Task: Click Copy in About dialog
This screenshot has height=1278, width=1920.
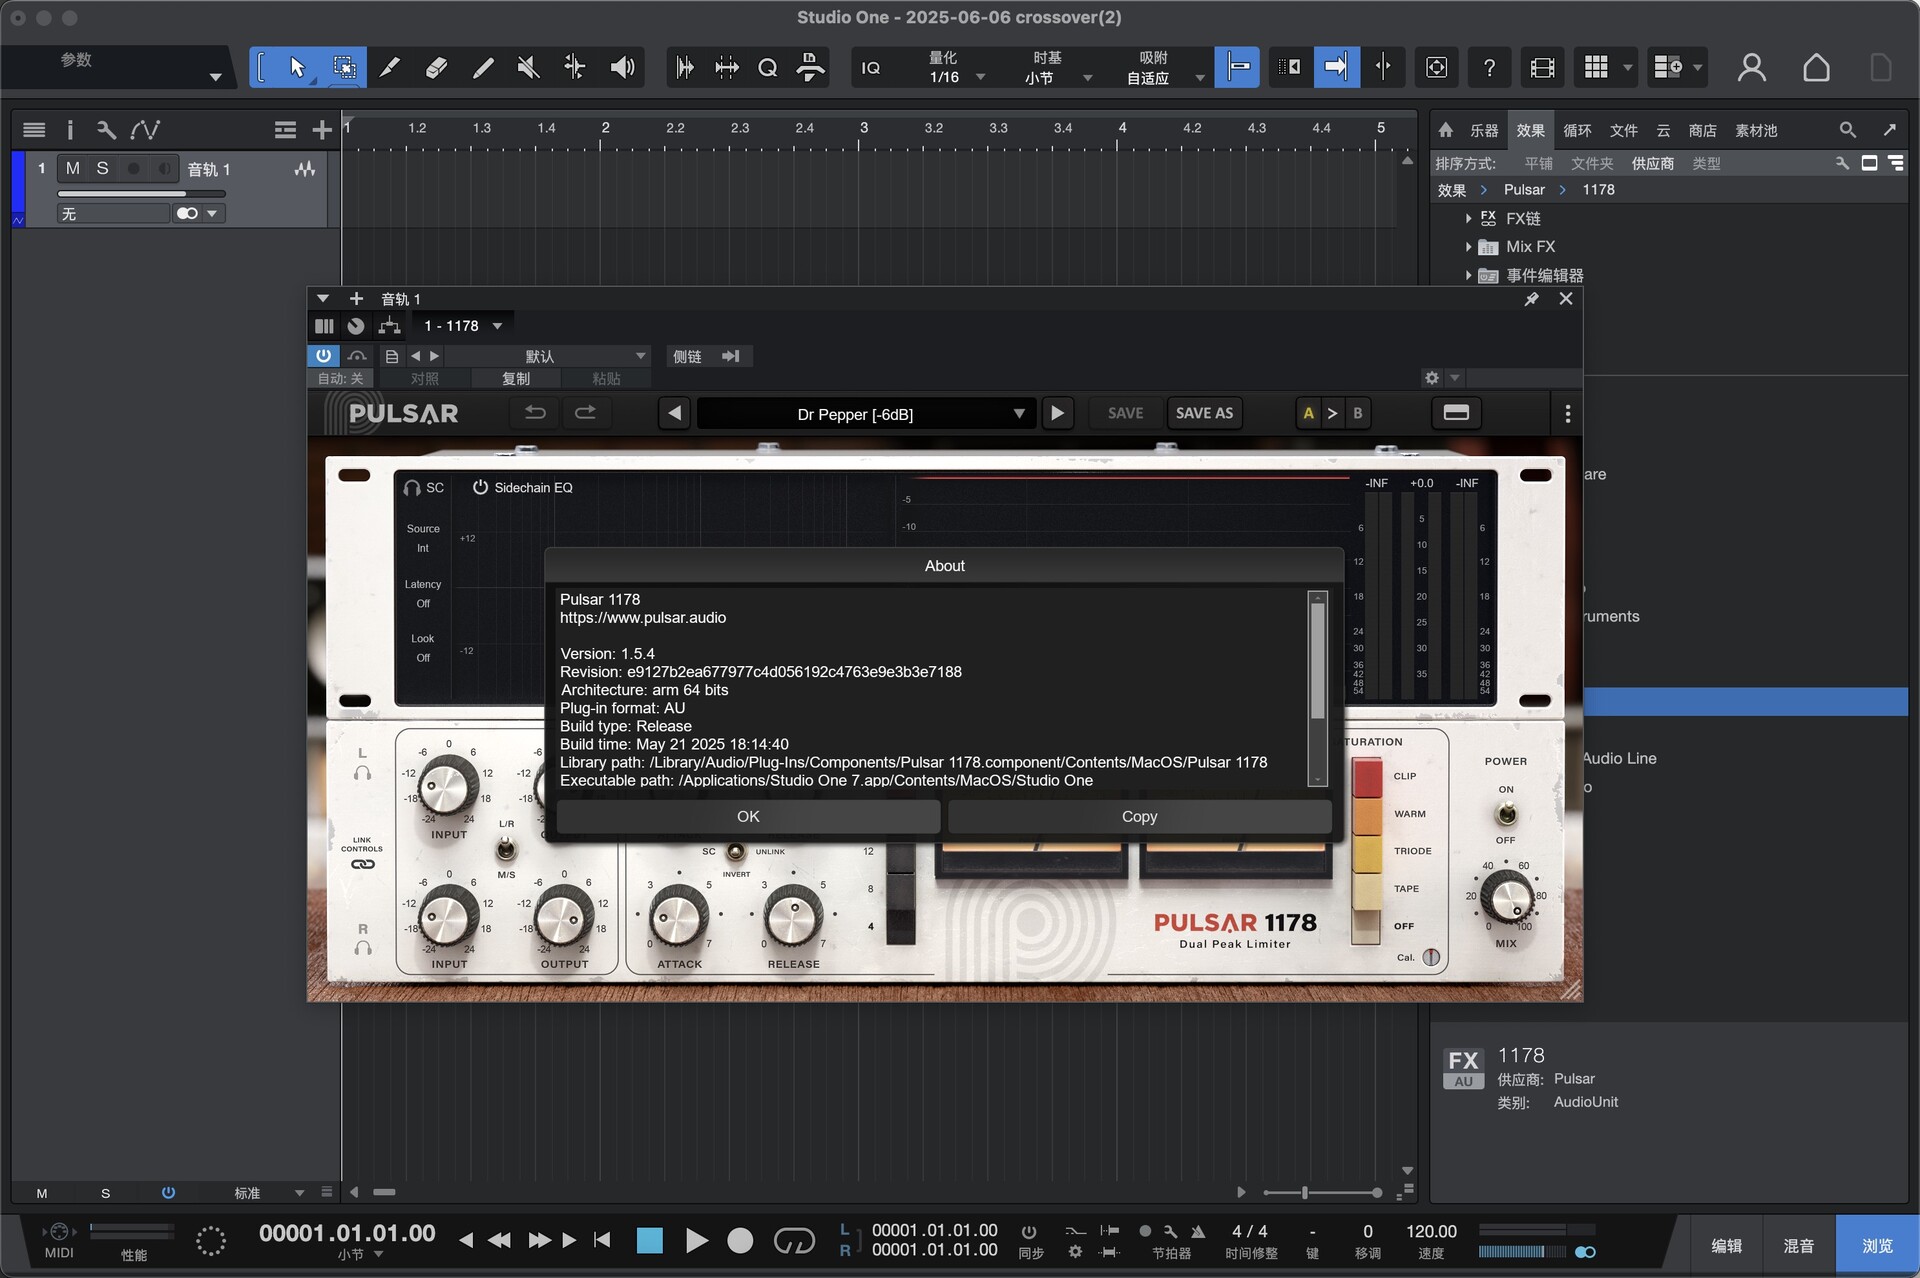Action: [x=1139, y=816]
